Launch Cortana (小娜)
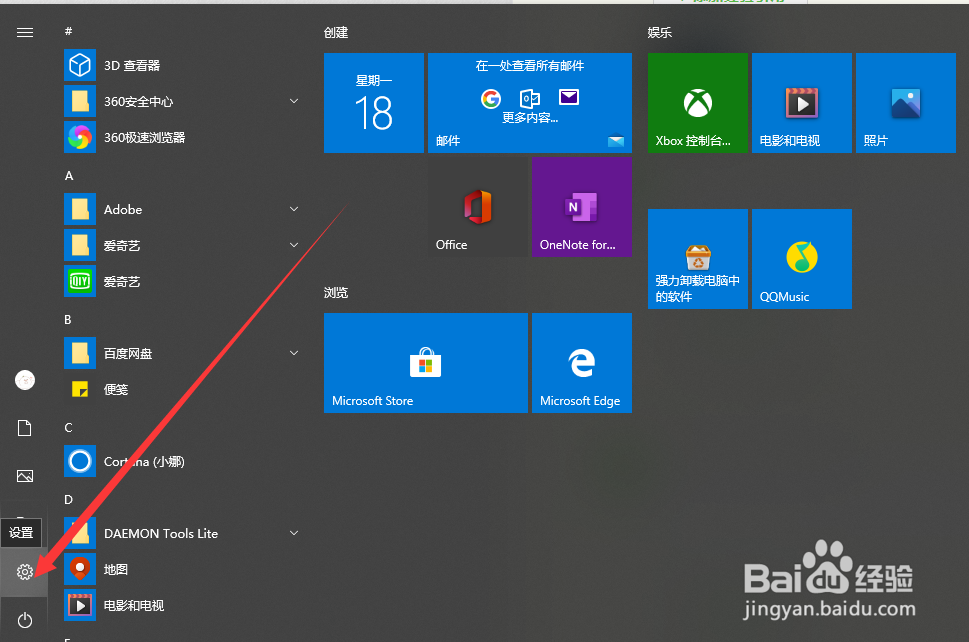 (184, 462)
